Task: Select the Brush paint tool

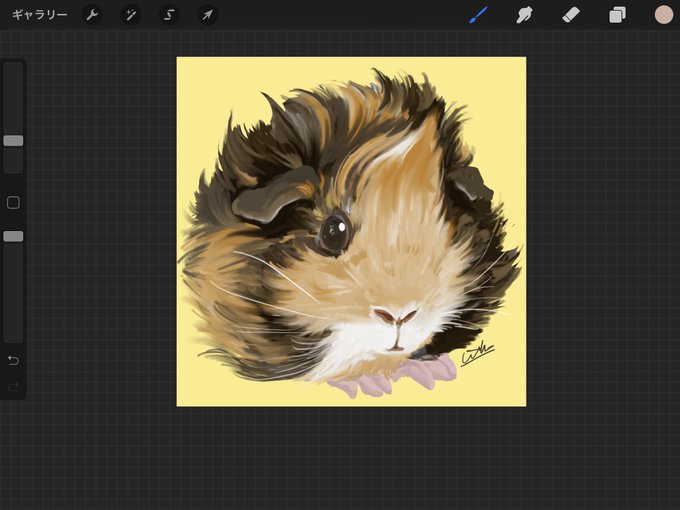Action: (x=478, y=15)
